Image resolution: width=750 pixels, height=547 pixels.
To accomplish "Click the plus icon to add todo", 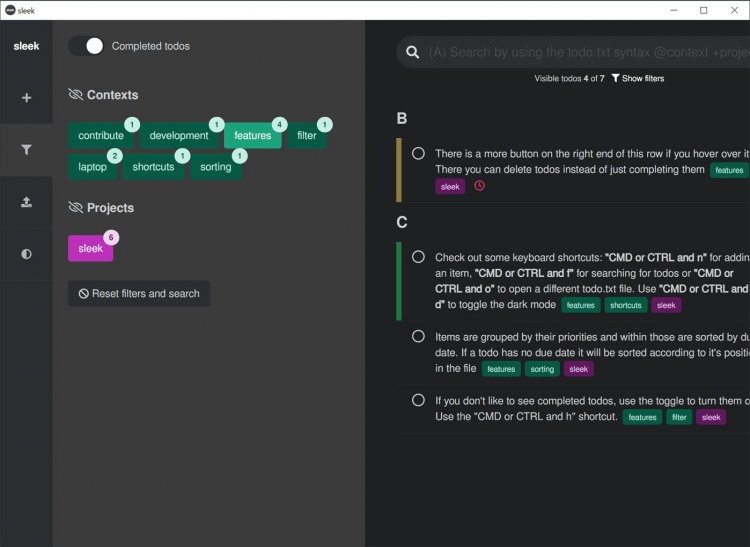I will pos(26,98).
